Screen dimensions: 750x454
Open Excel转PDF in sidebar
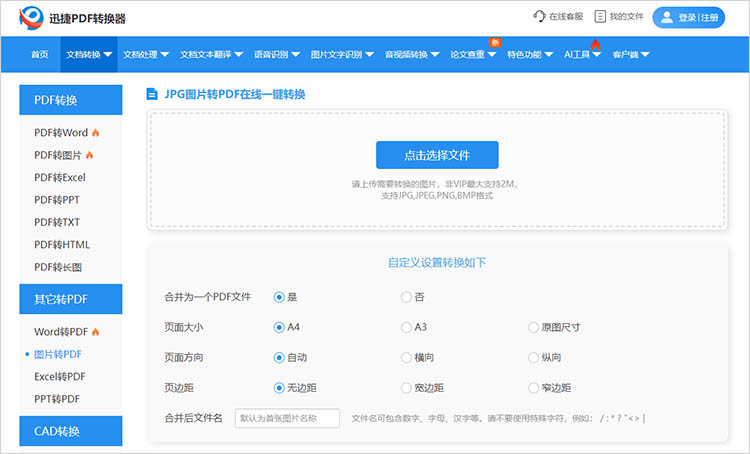(60, 376)
